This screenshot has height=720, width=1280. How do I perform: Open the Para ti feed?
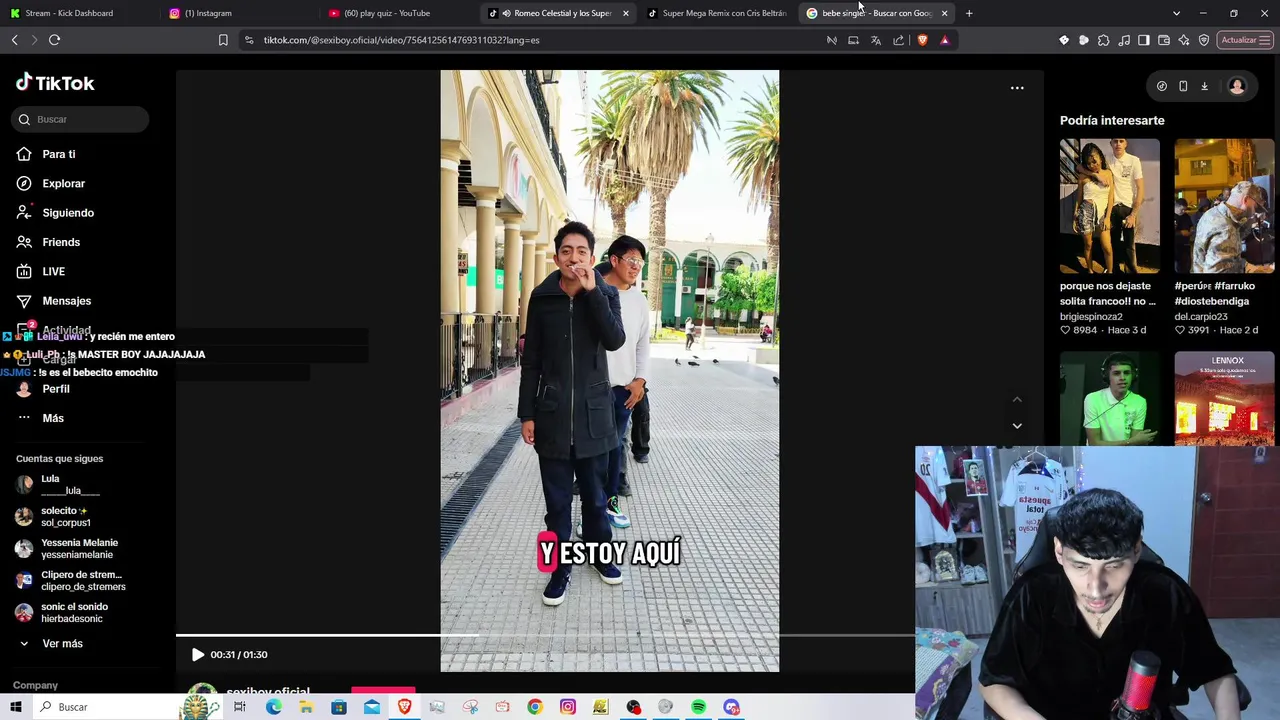[x=59, y=154]
